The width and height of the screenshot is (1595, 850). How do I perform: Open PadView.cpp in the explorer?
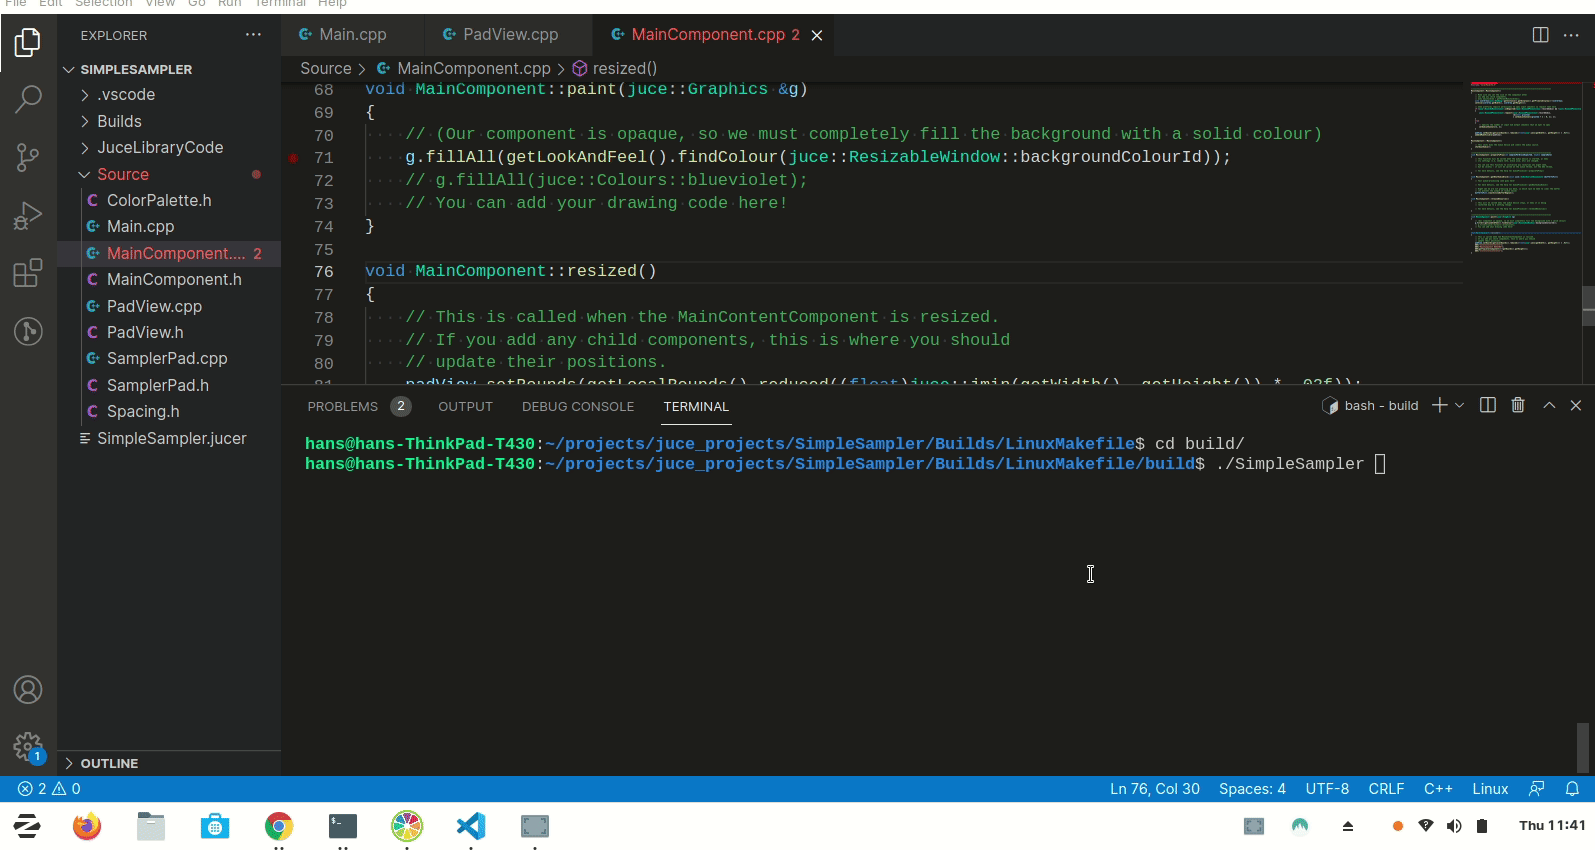tap(154, 306)
